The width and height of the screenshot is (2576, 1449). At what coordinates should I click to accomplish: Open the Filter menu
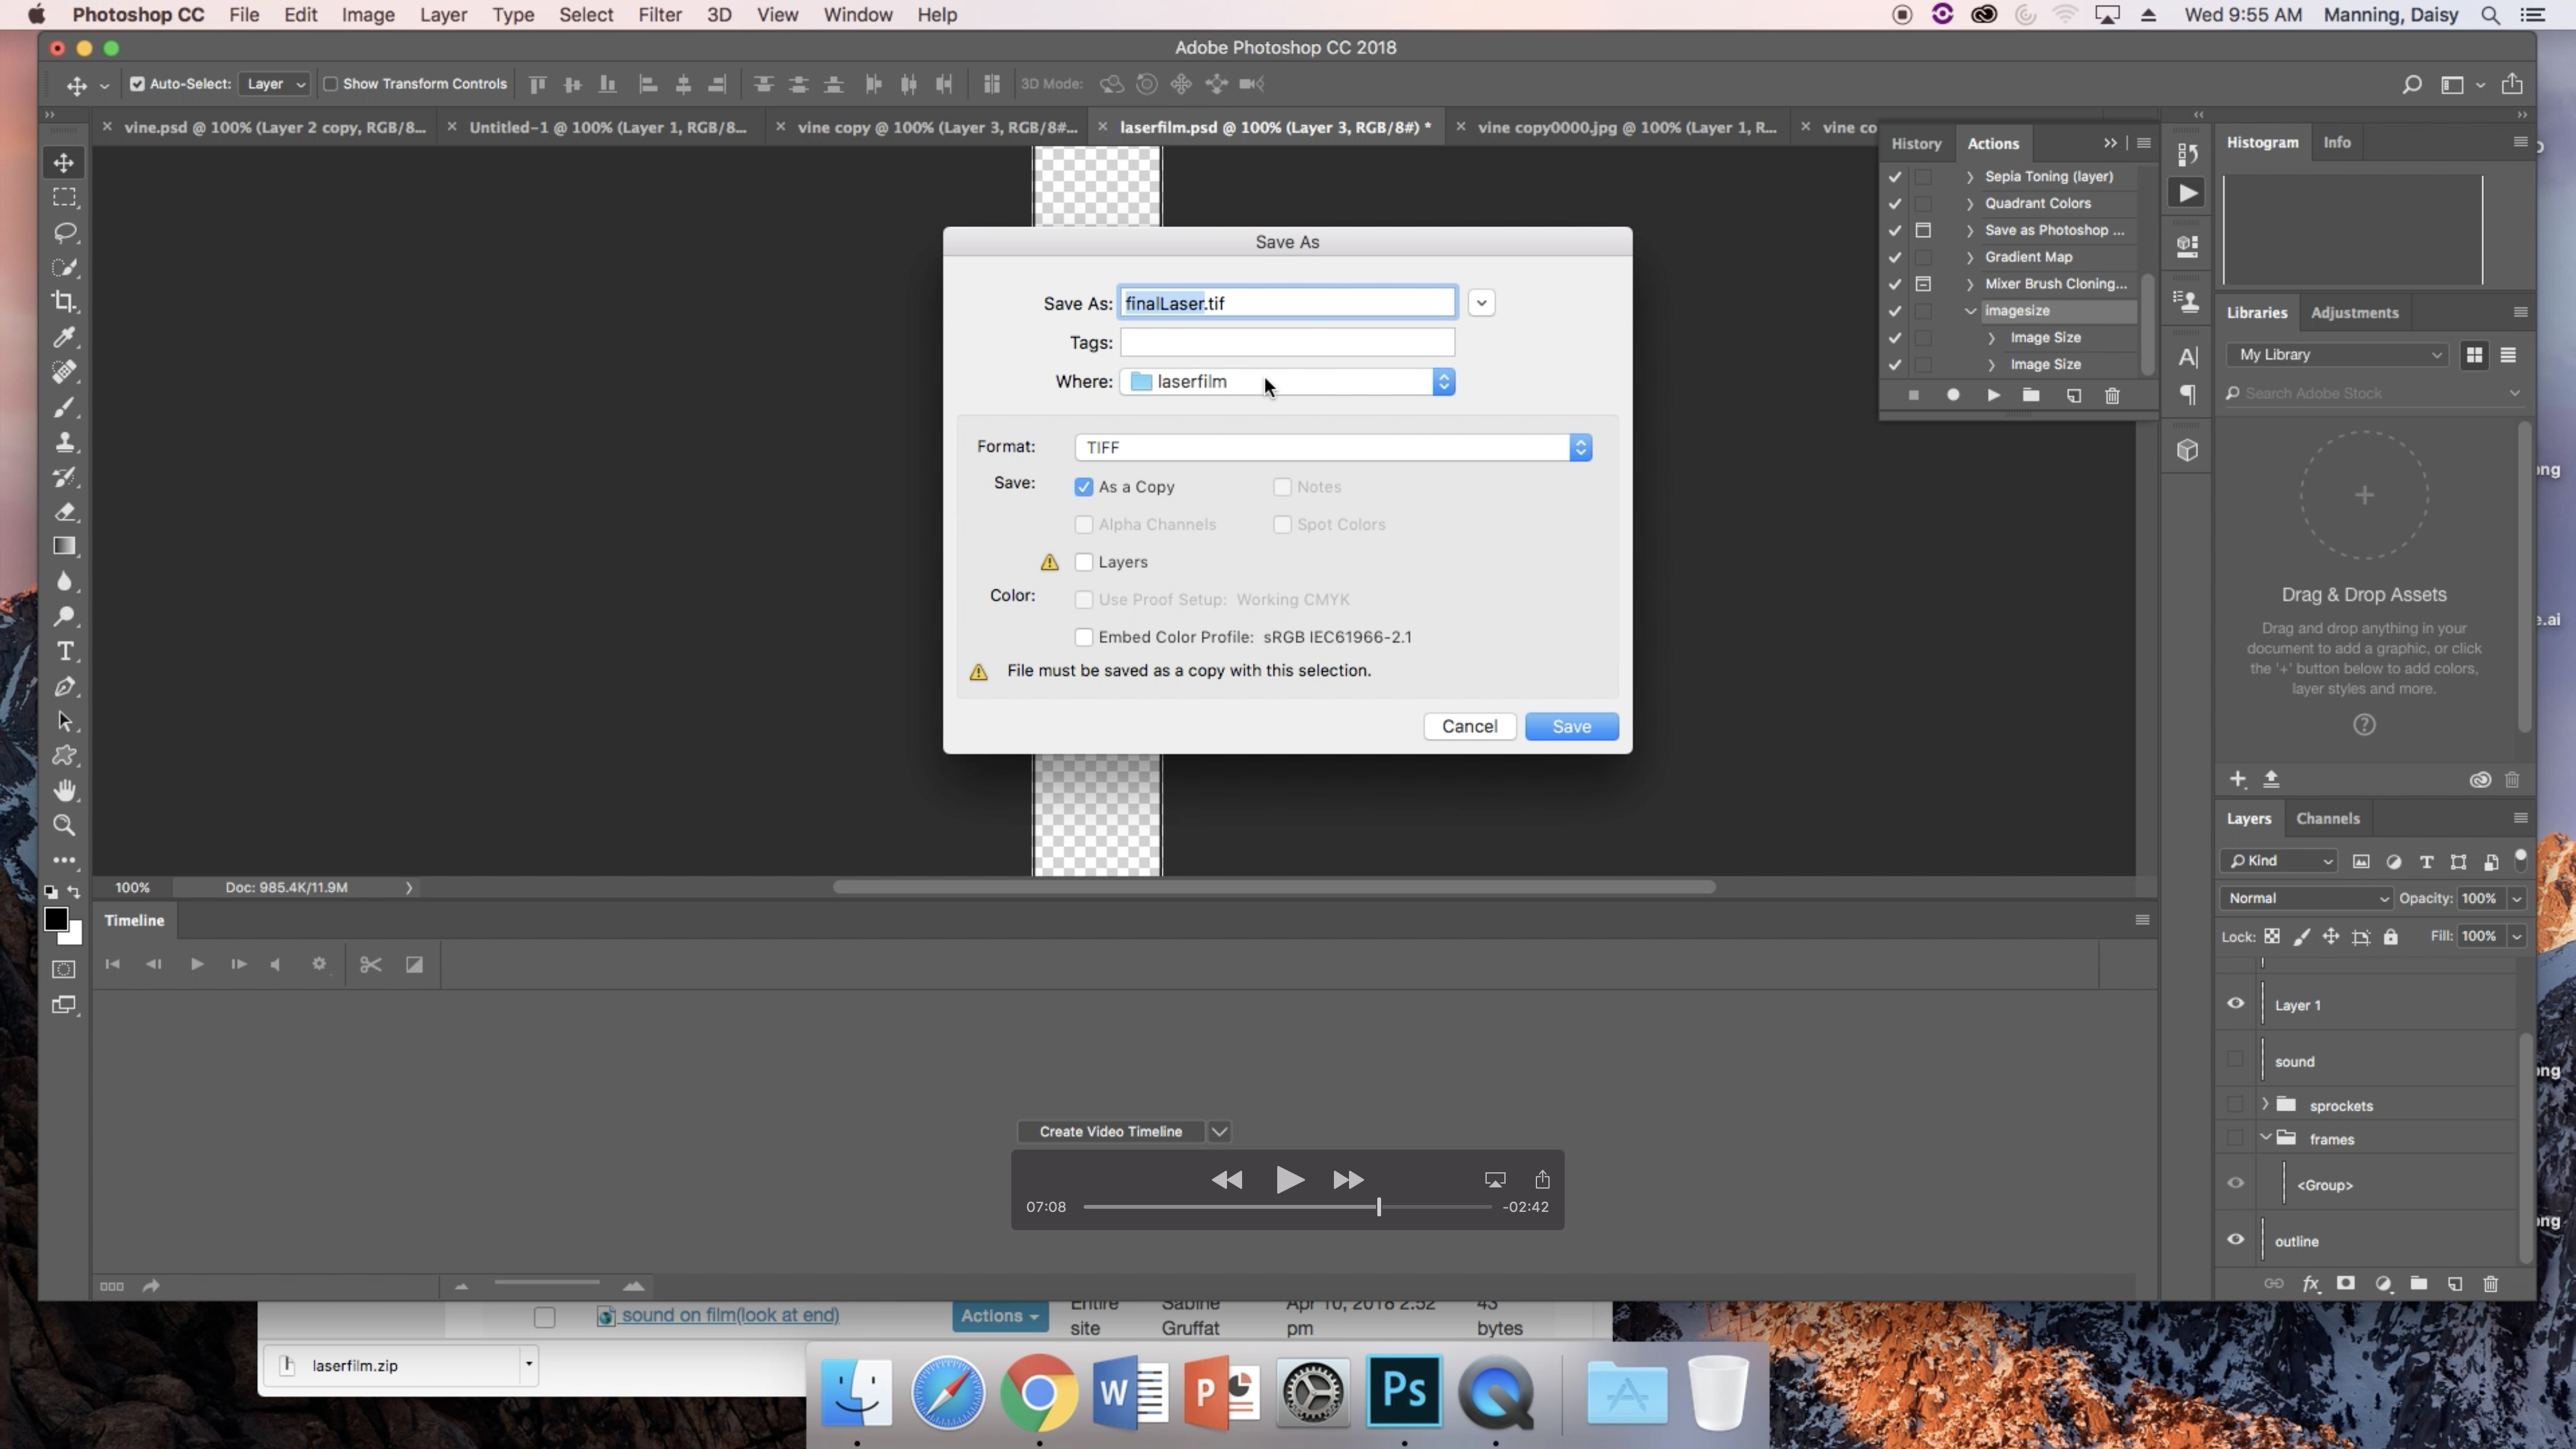pyautogui.click(x=659, y=15)
